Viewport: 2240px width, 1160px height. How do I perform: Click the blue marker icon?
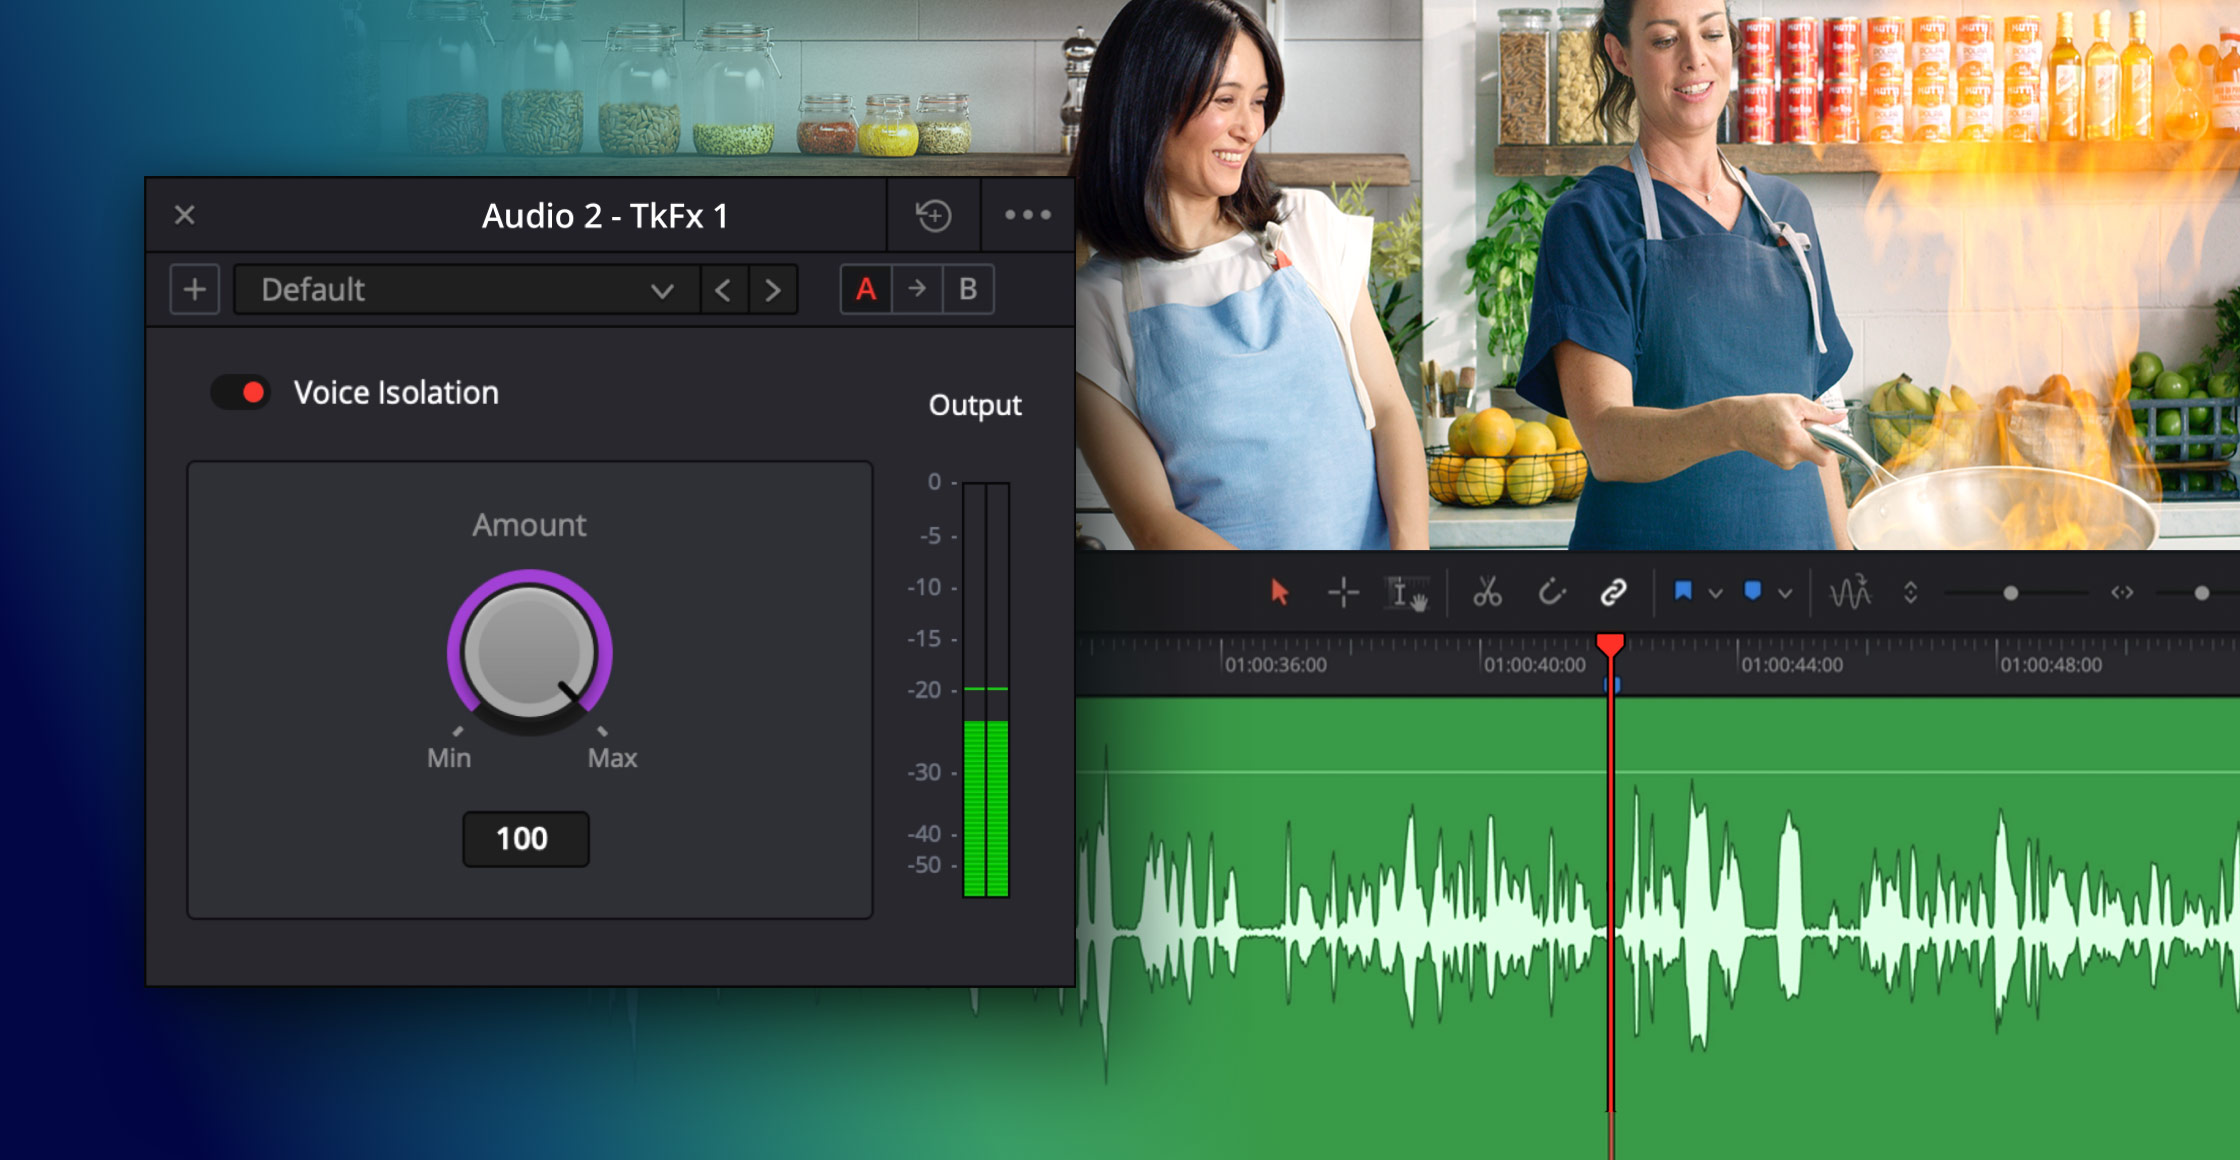pyautogui.click(x=1752, y=591)
